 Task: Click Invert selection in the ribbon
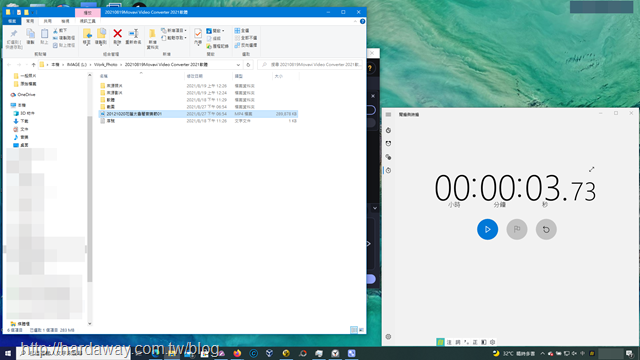click(246, 45)
